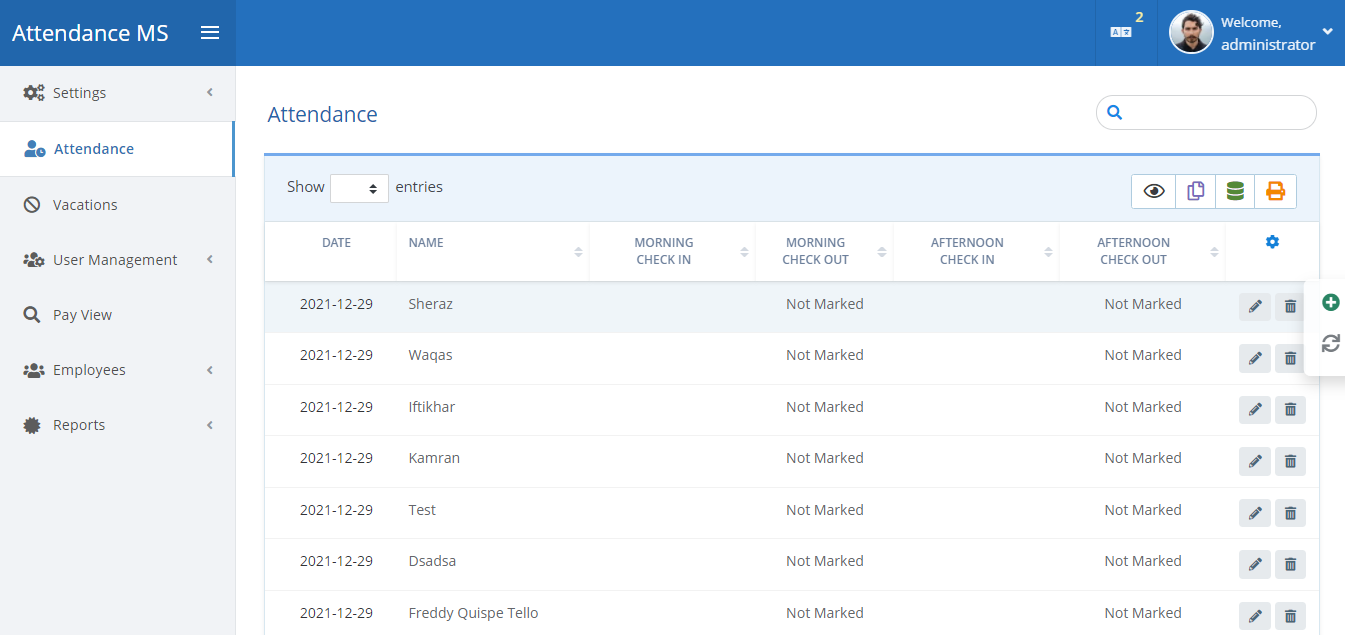Image resolution: width=1345 pixels, height=635 pixels.
Task: Sort by Morning Check In column
Action: pyautogui.click(x=671, y=251)
